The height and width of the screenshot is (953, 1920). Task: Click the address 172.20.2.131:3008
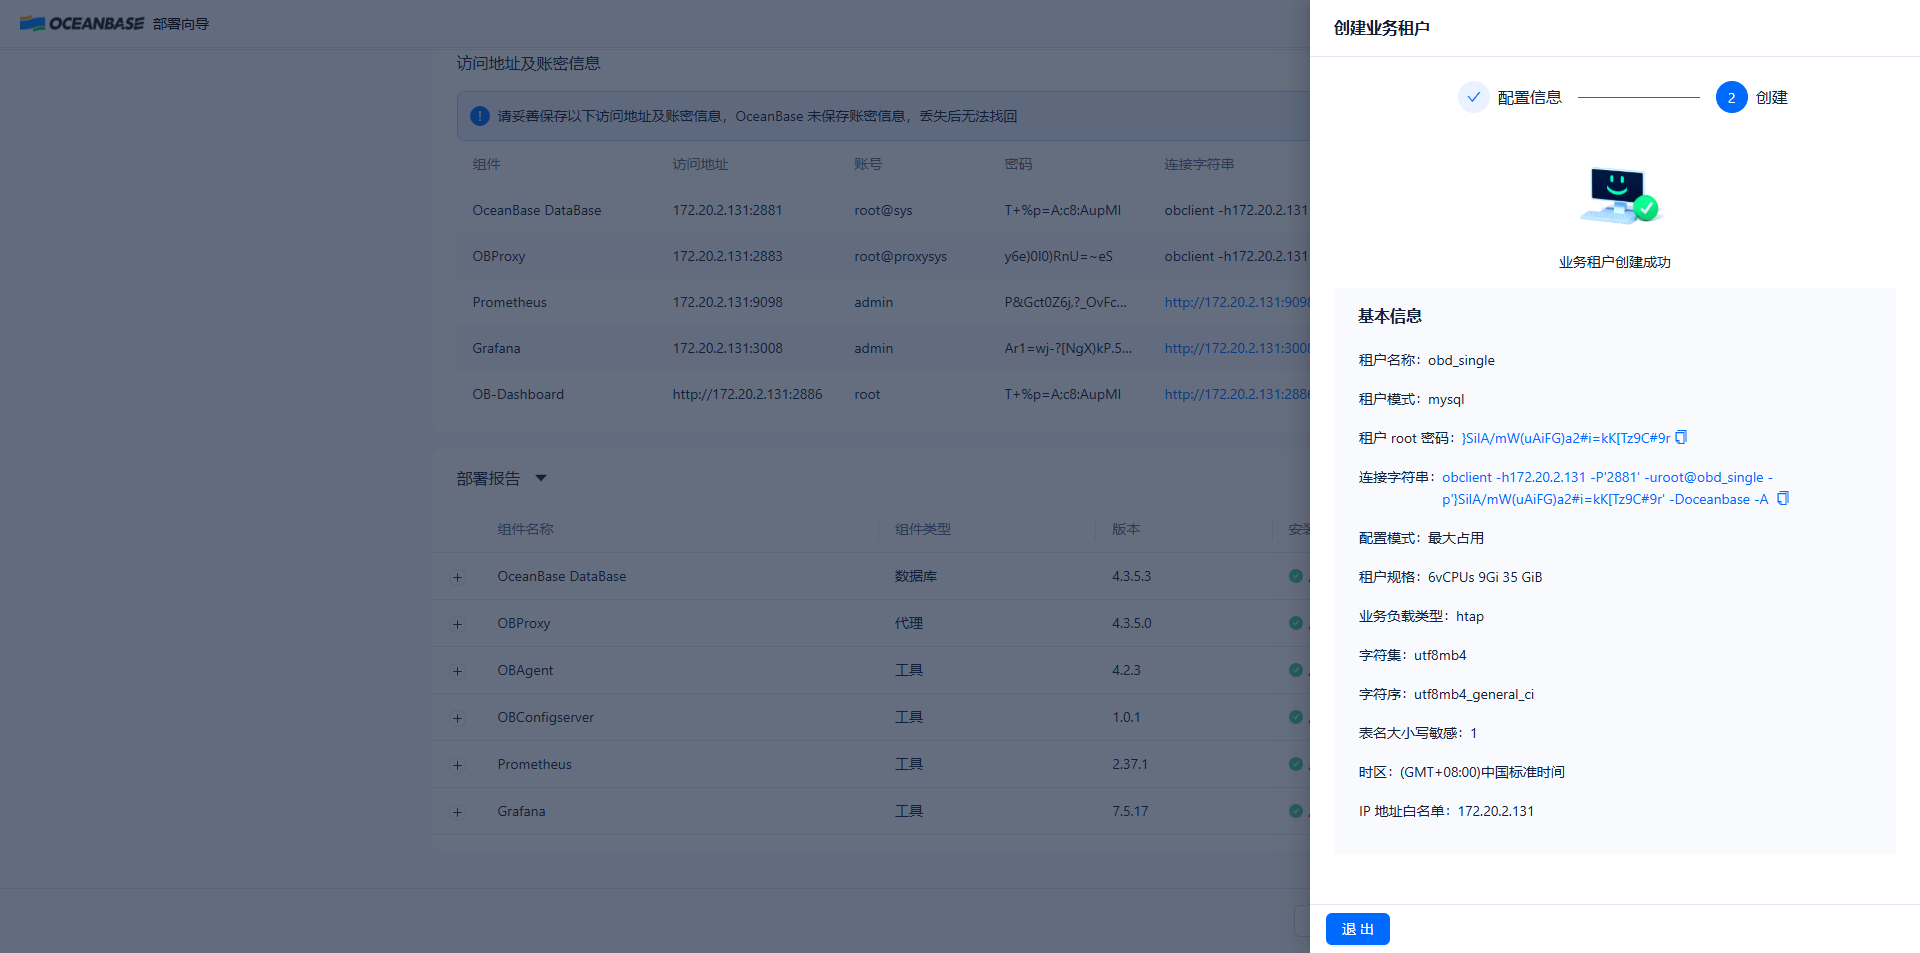(727, 348)
